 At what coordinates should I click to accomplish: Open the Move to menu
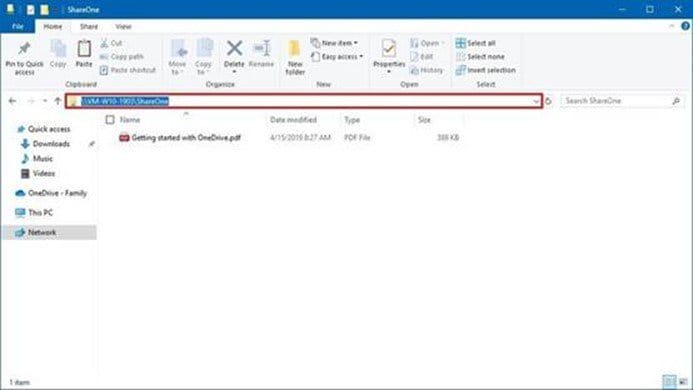click(x=178, y=57)
